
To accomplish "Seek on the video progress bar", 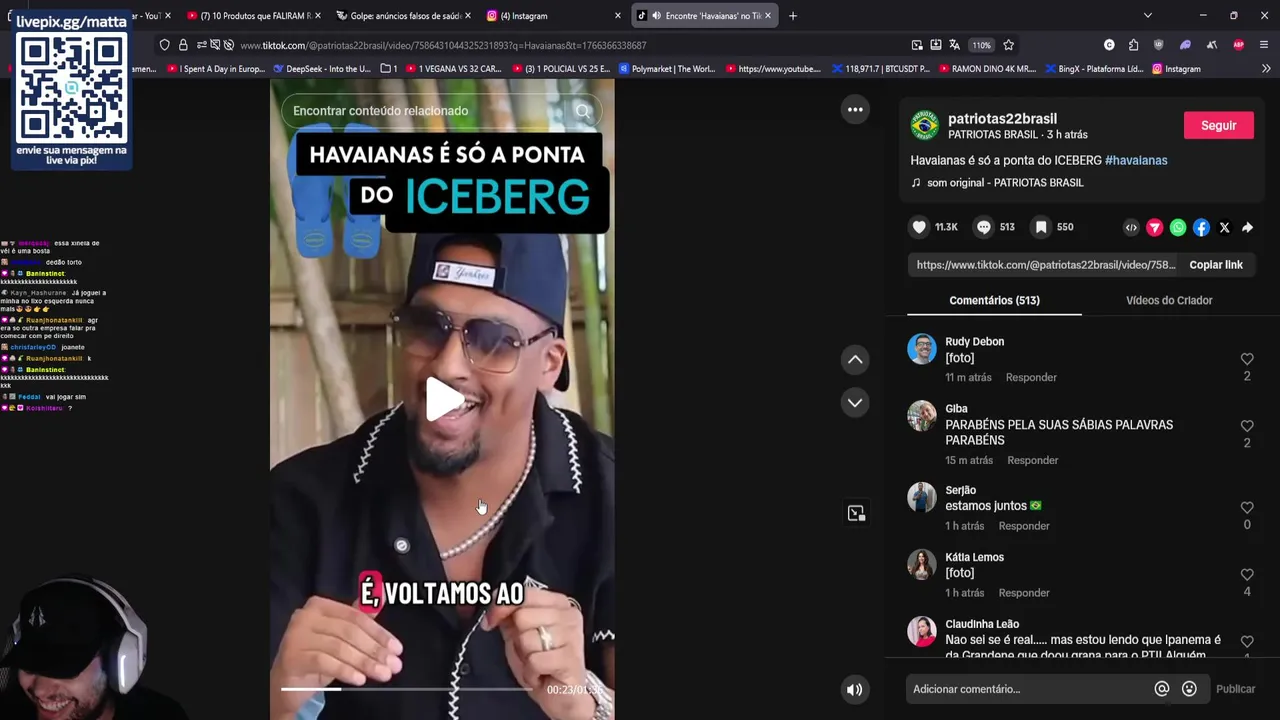I will (407, 689).
